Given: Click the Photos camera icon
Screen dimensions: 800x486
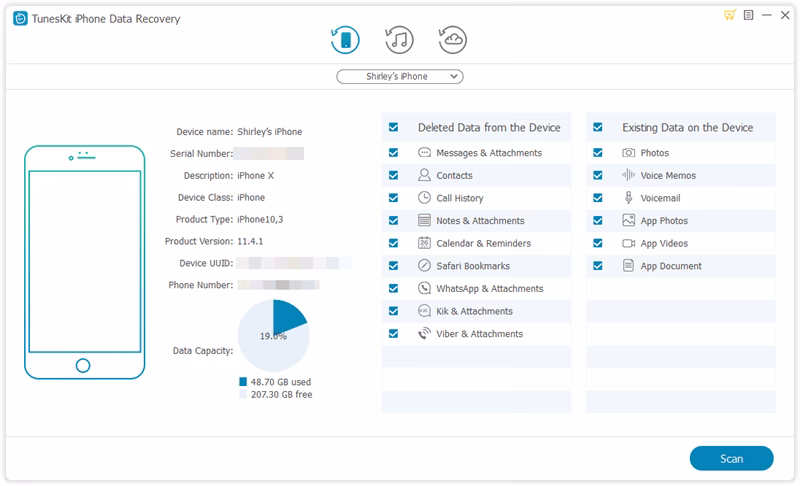Looking at the screenshot, I should click(x=629, y=153).
